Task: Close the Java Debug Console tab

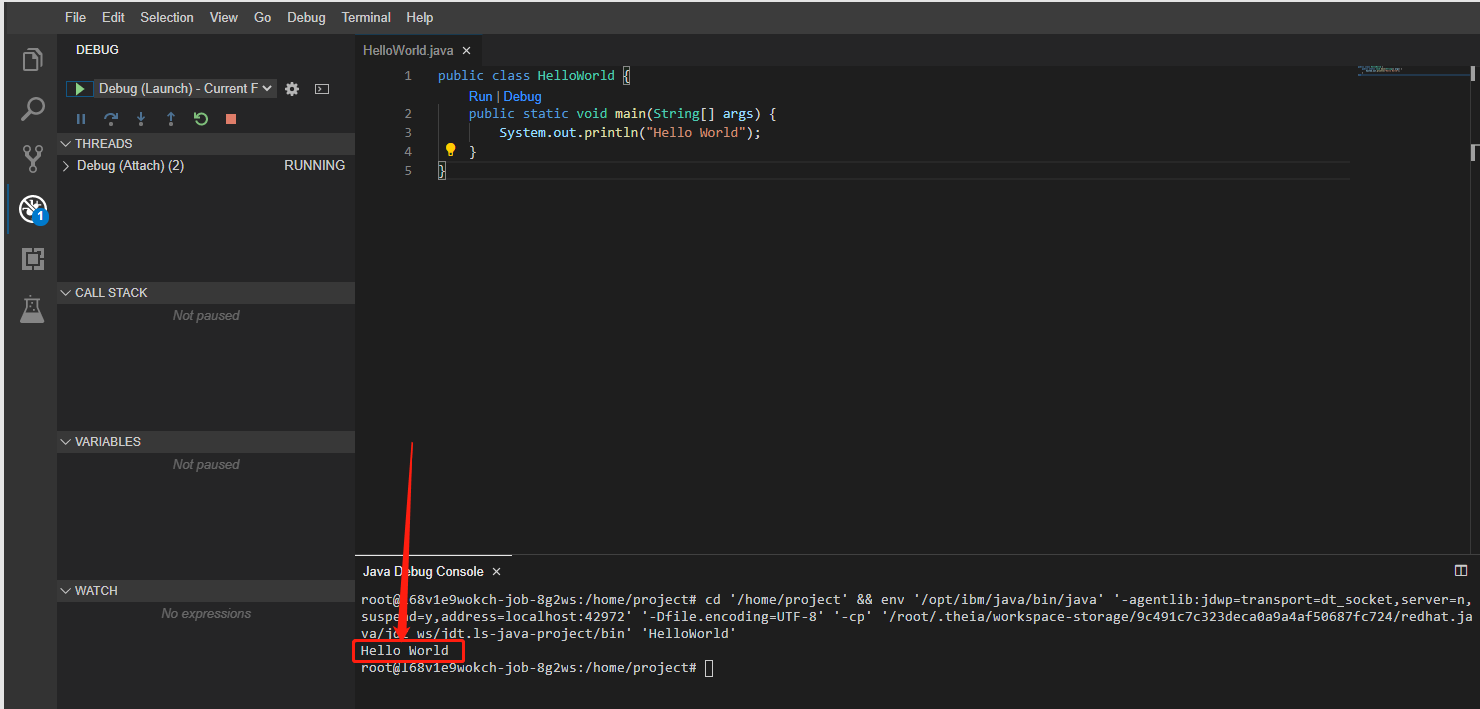Action: pyautogui.click(x=496, y=572)
